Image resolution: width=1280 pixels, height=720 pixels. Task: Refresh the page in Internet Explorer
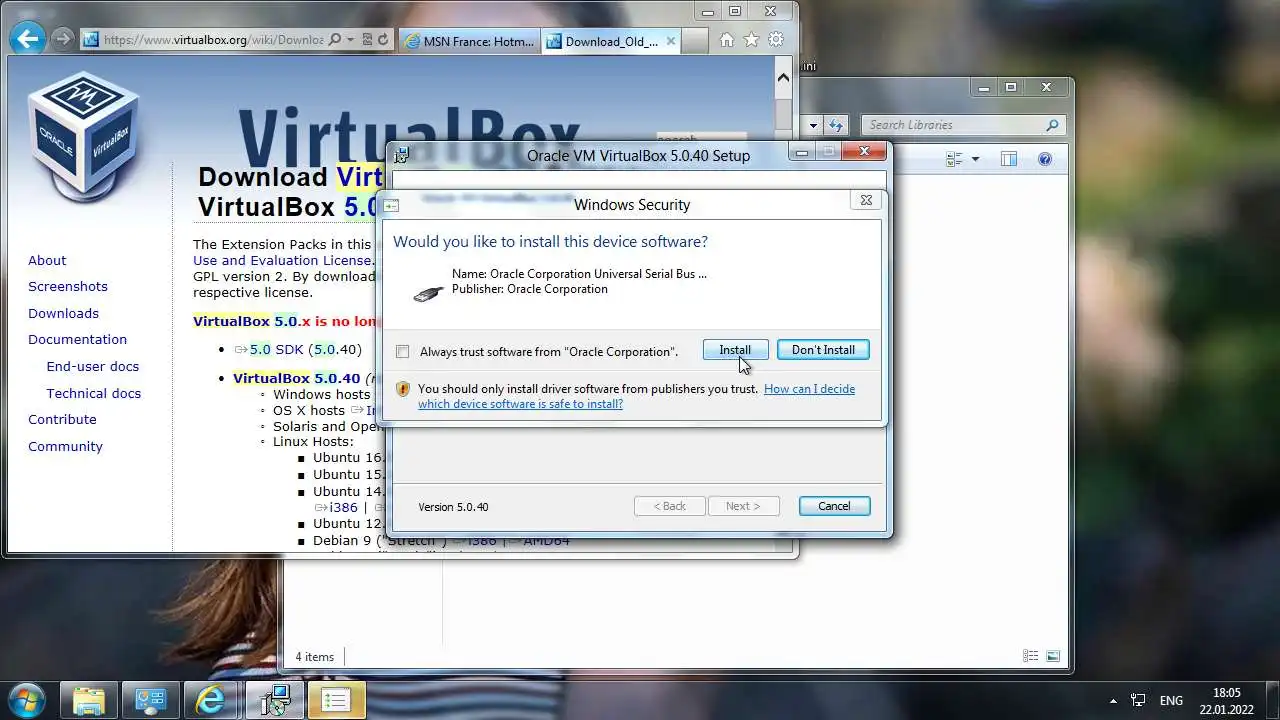point(383,40)
